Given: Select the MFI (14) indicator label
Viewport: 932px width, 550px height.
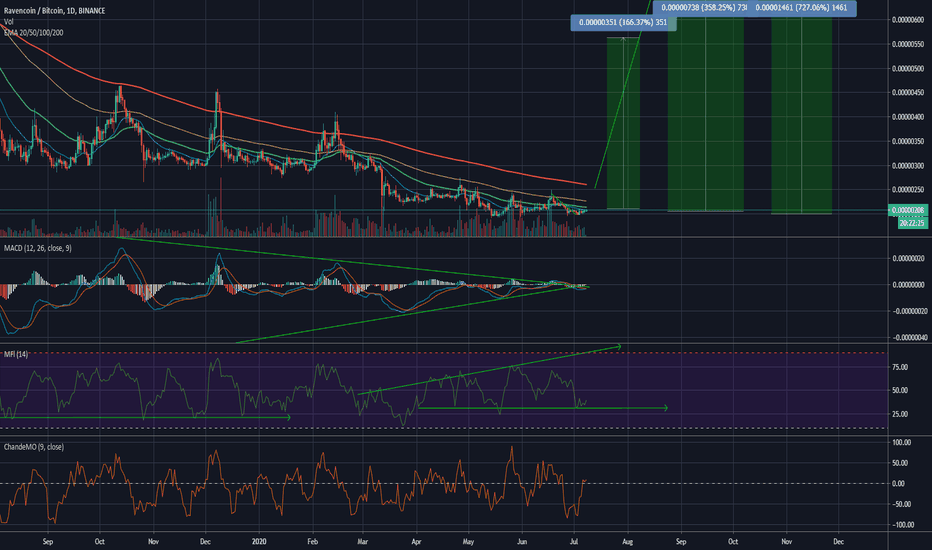Looking at the screenshot, I should point(15,354).
